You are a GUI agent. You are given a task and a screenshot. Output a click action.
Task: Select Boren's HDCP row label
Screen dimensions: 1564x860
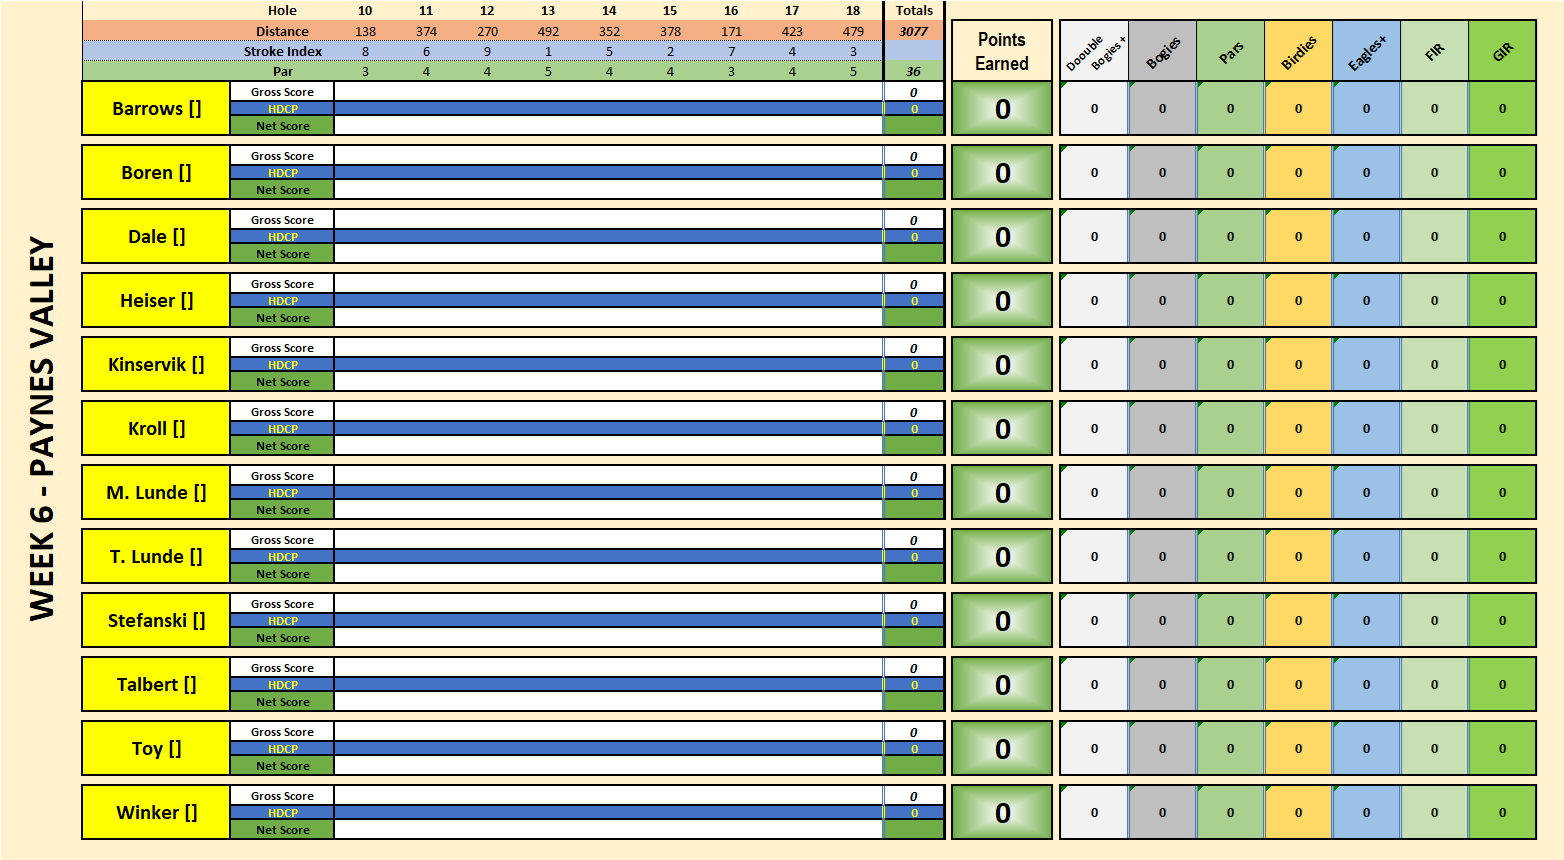(x=282, y=173)
